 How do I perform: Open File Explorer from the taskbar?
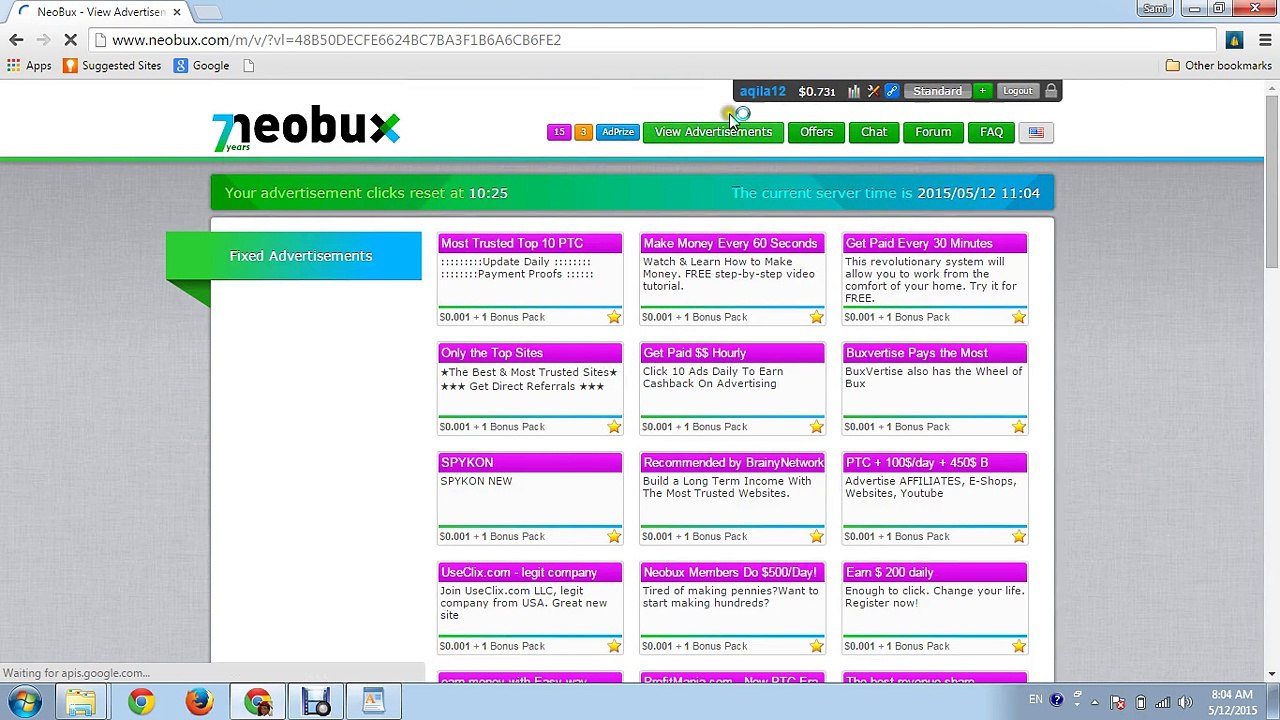click(x=82, y=701)
